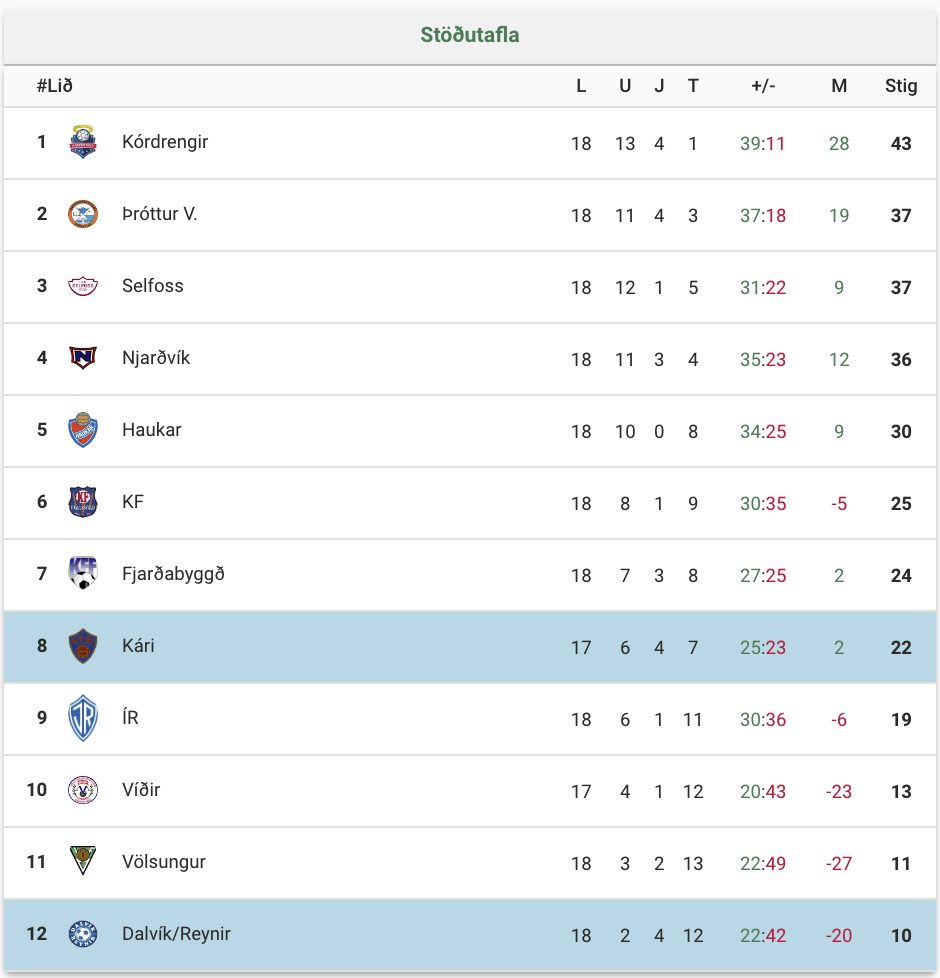Viewport: 940px width, 978px height.
Task: Click the Njarðvík N-shield logo
Action: coord(83,357)
